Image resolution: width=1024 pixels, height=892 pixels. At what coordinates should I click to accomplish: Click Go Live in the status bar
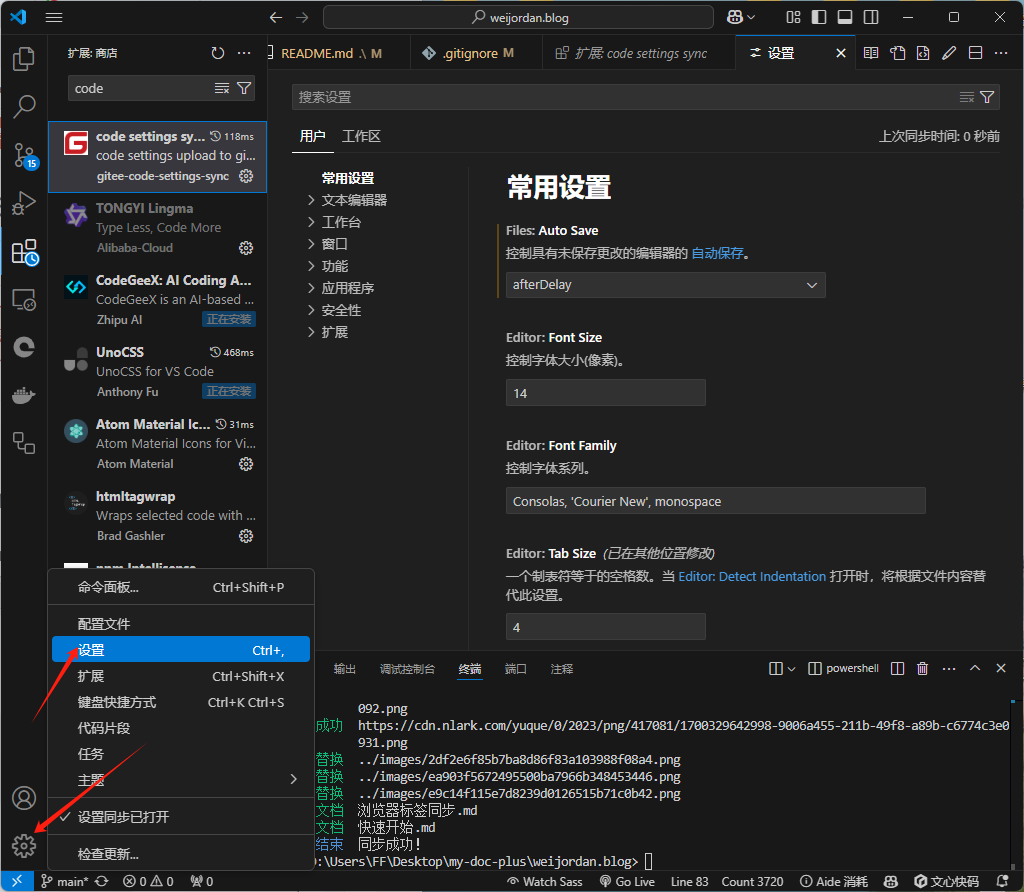[627, 882]
